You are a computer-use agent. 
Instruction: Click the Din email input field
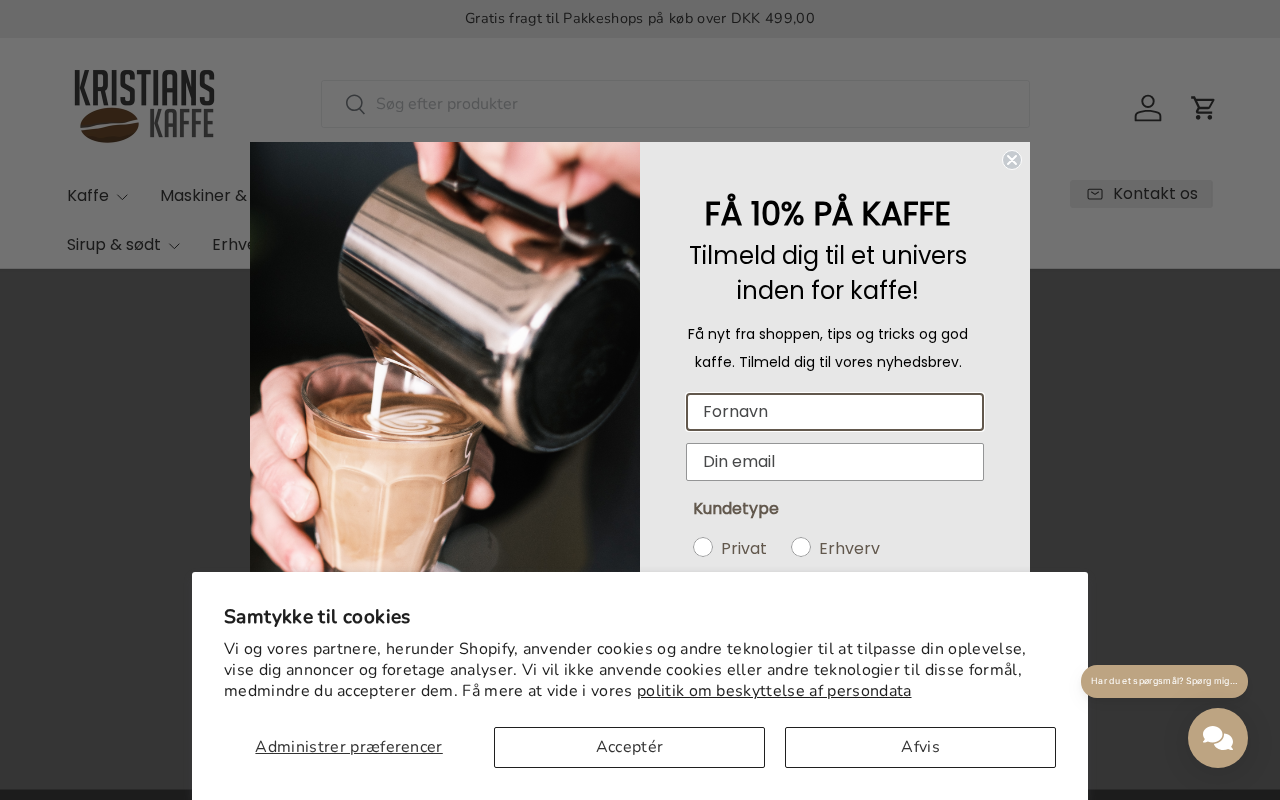click(x=835, y=462)
